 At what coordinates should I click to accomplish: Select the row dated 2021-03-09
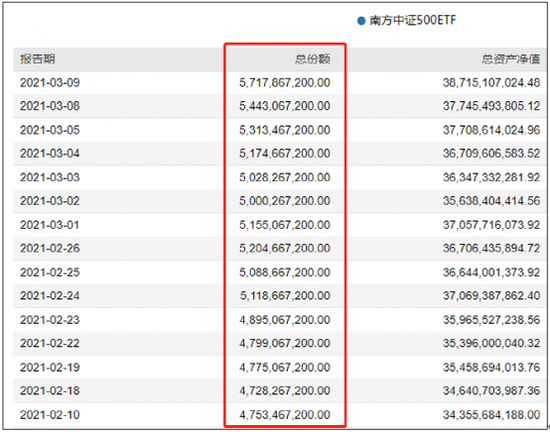pos(280,83)
